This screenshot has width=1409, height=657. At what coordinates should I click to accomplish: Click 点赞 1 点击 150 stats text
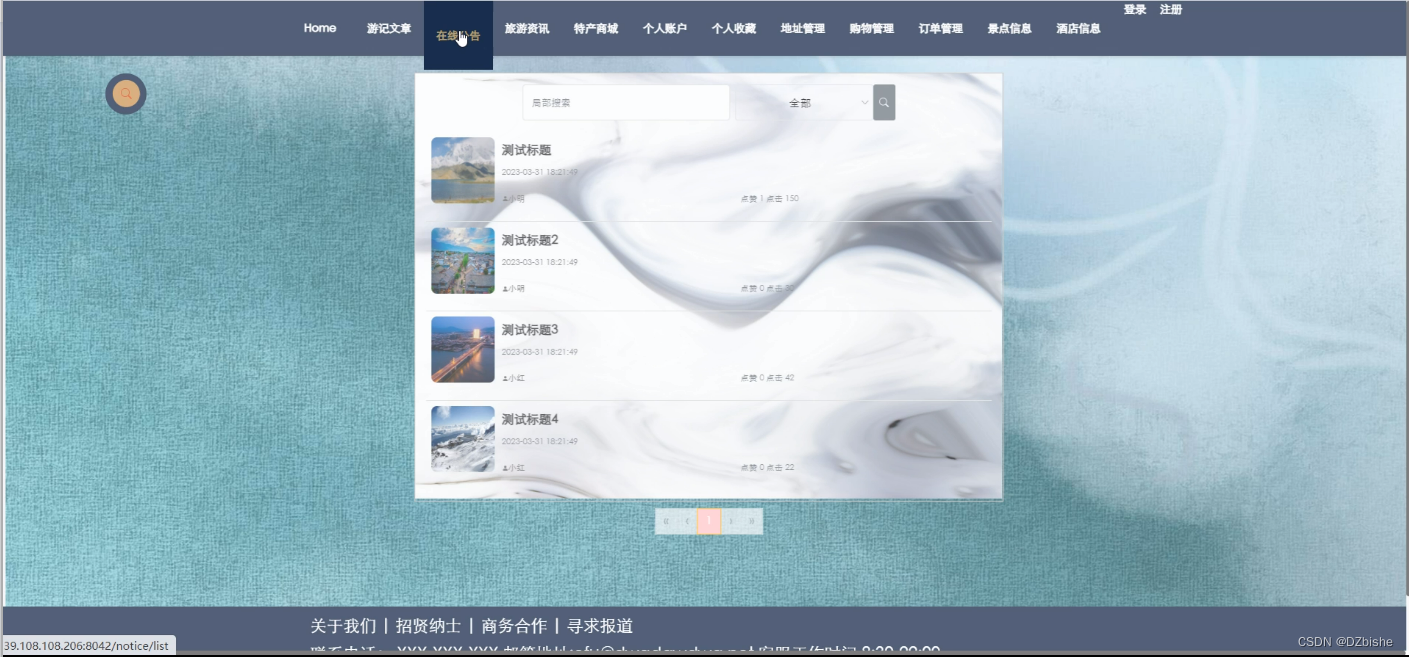pos(769,199)
